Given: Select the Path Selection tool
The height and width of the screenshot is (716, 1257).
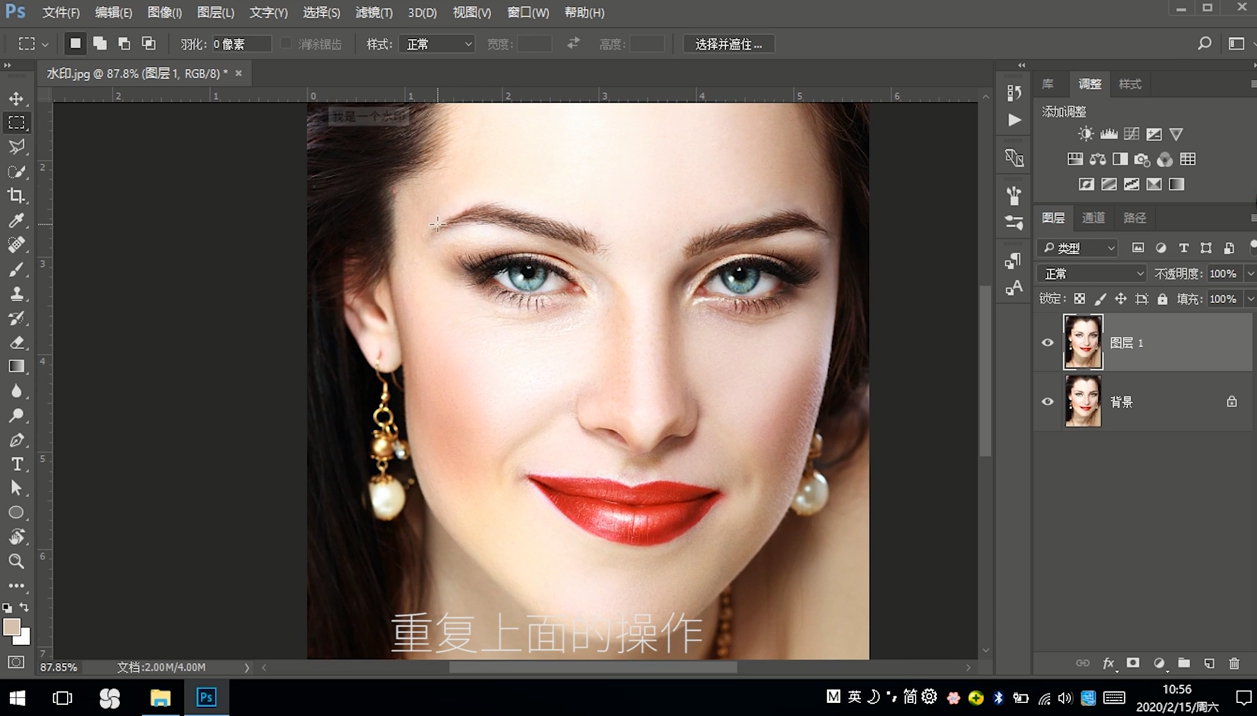Looking at the screenshot, I should click(x=16, y=488).
